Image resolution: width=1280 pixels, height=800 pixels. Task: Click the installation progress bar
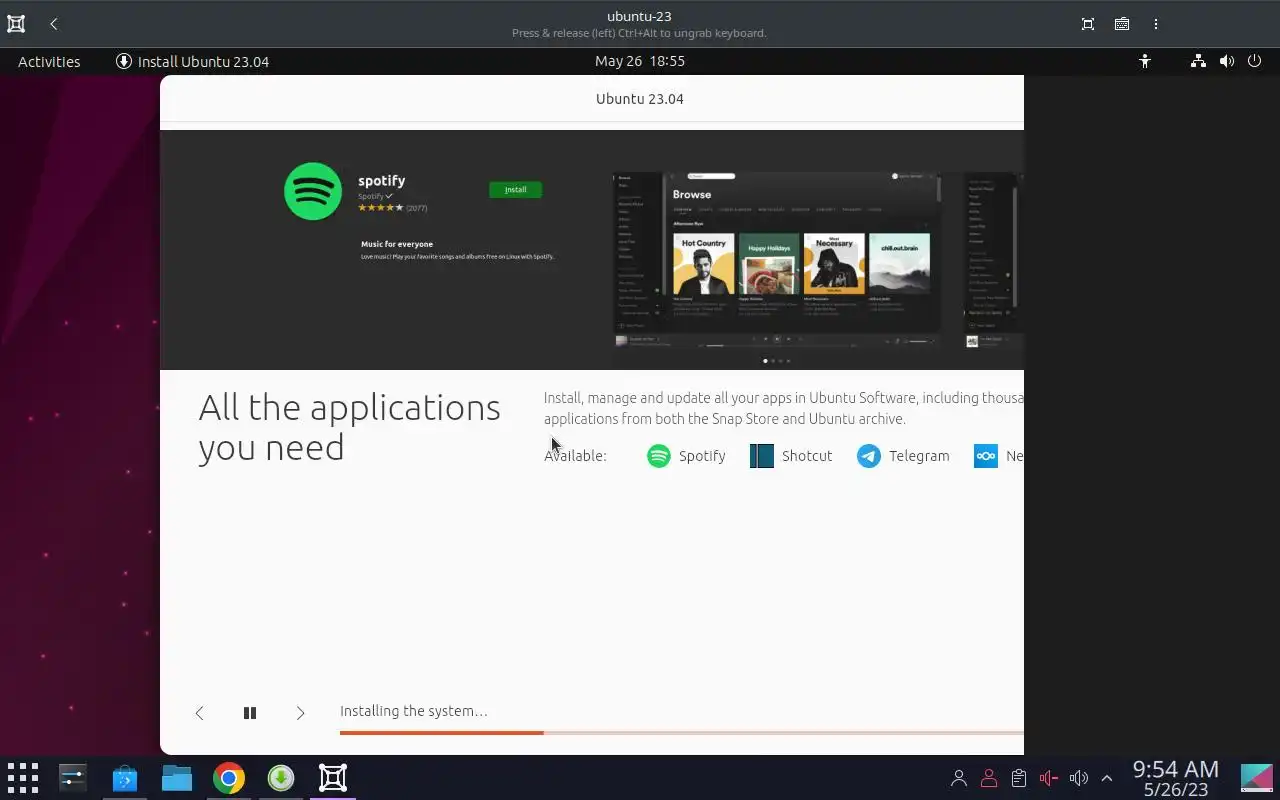click(x=682, y=733)
